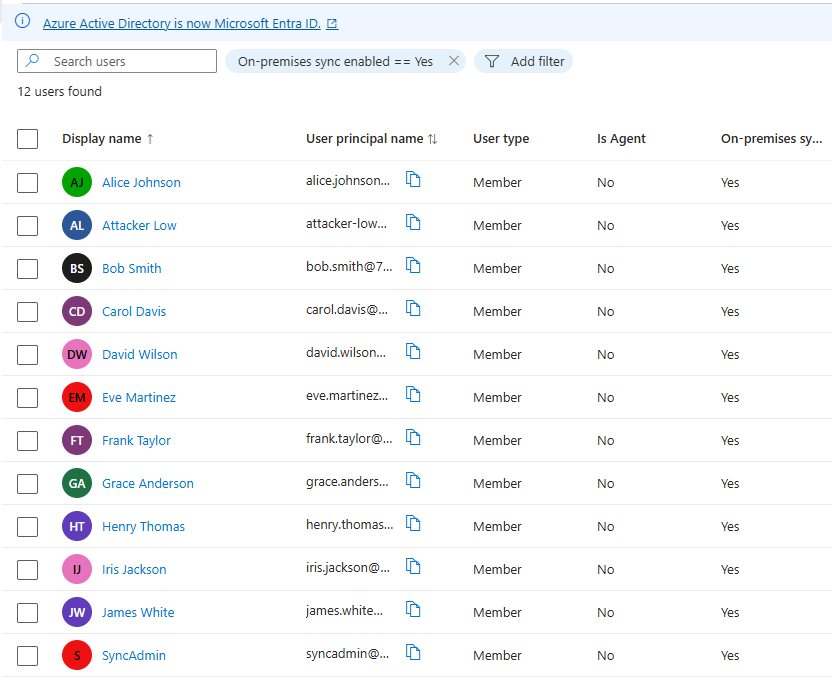Check the box for David Wilson
The image size is (832, 691).
click(x=28, y=355)
